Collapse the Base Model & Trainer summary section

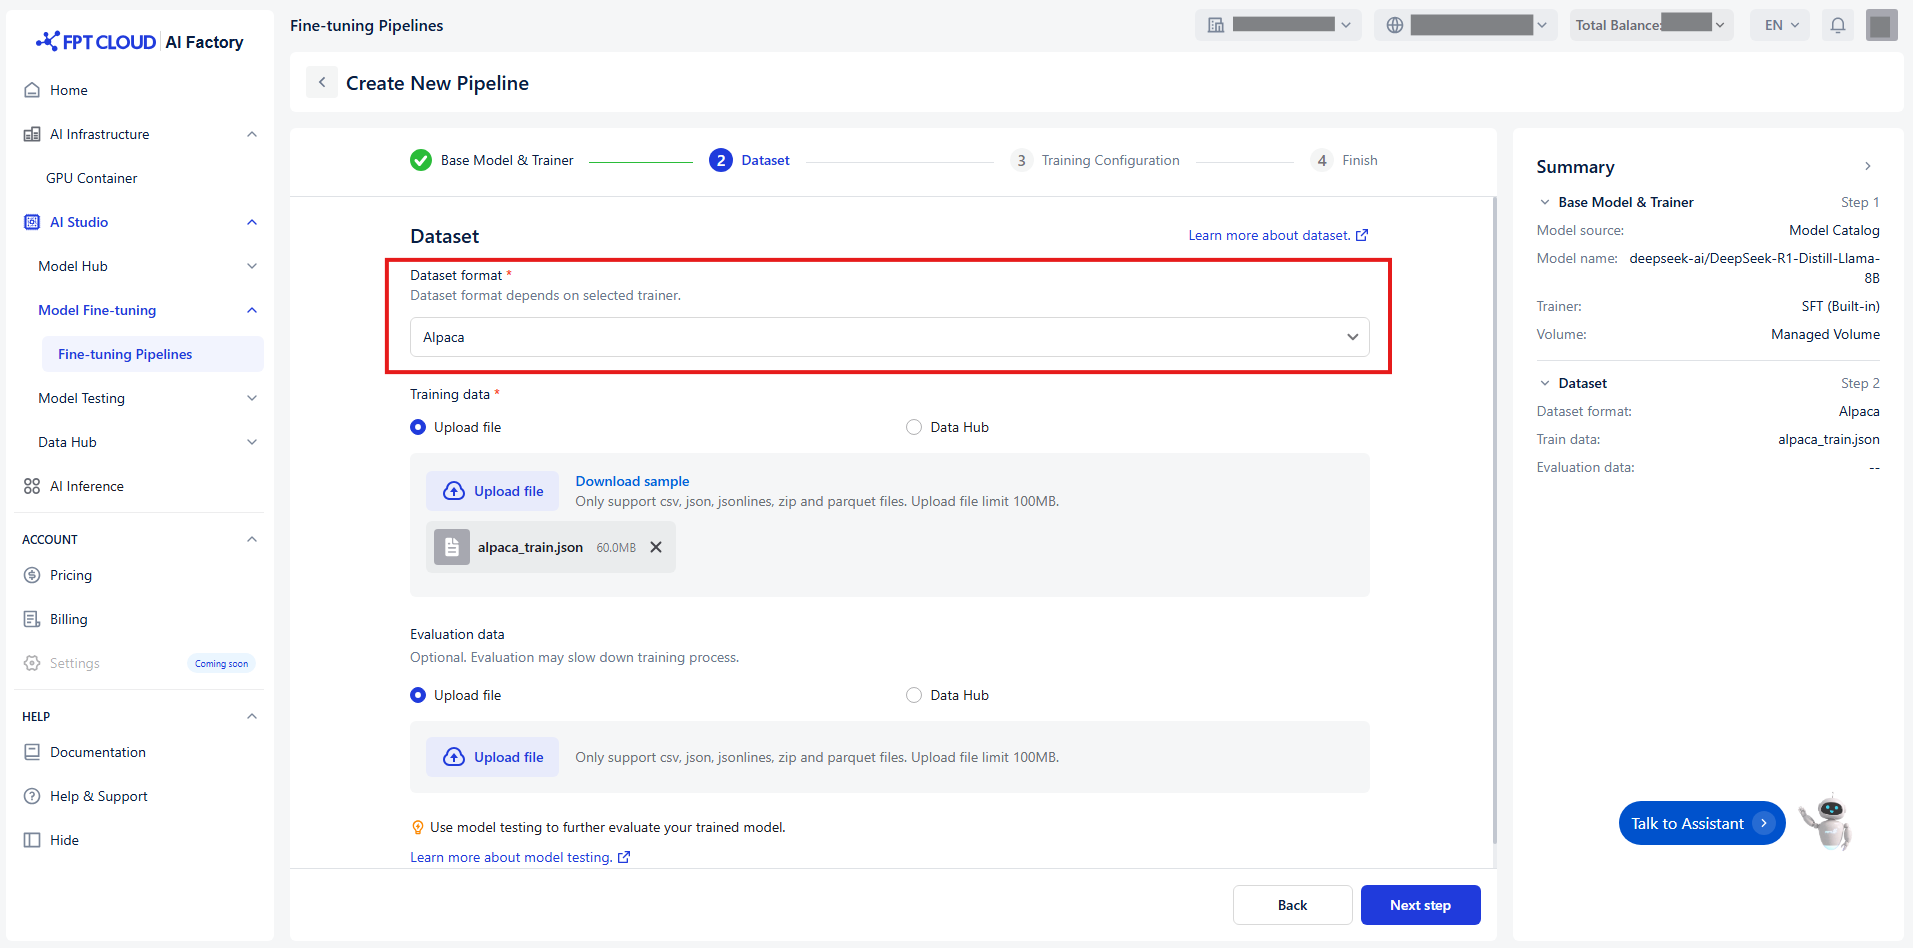tap(1545, 202)
